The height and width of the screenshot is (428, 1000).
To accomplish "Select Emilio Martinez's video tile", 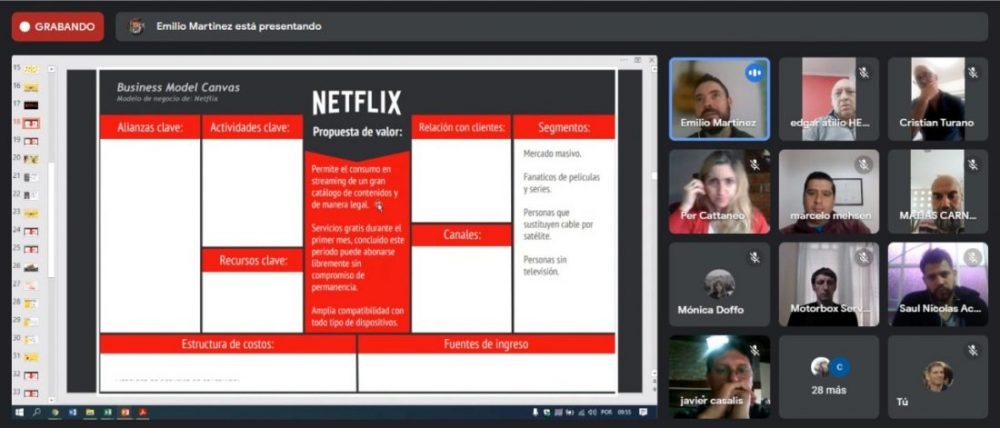I will [719, 99].
